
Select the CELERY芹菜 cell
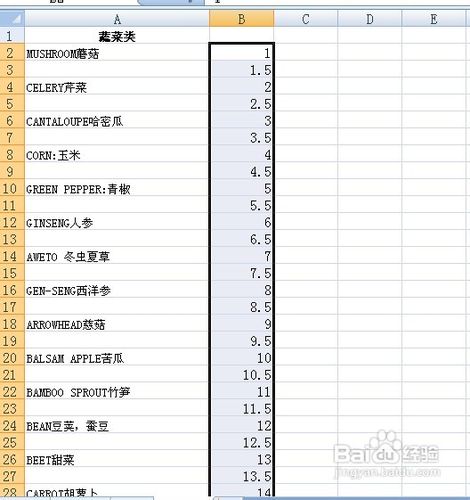click(117, 86)
